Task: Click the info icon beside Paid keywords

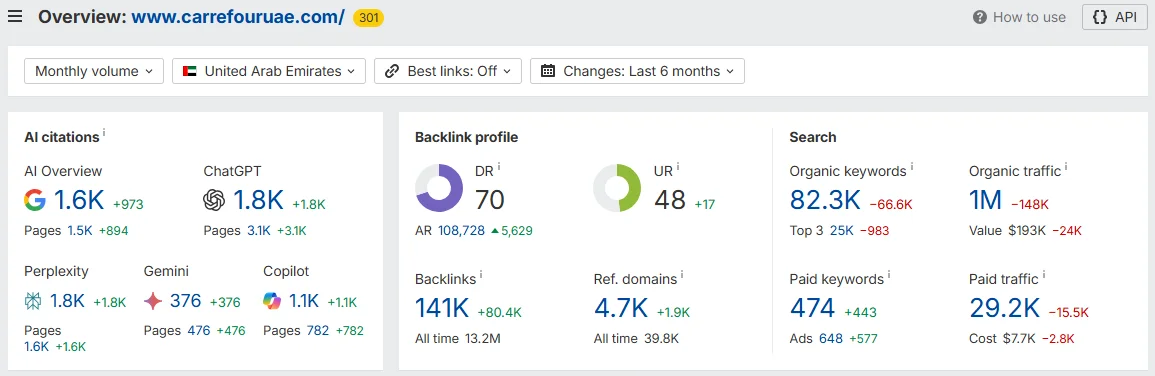Action: coord(889,275)
